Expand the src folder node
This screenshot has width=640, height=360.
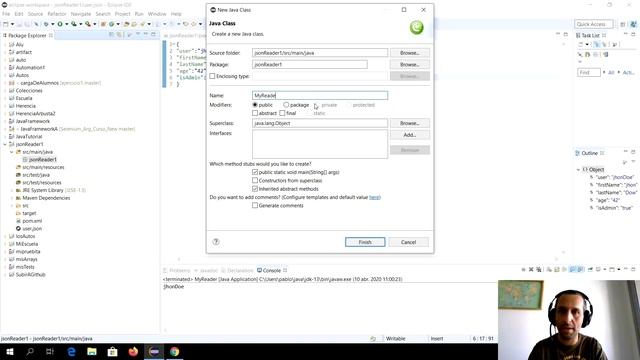pyautogui.click(x=12, y=206)
